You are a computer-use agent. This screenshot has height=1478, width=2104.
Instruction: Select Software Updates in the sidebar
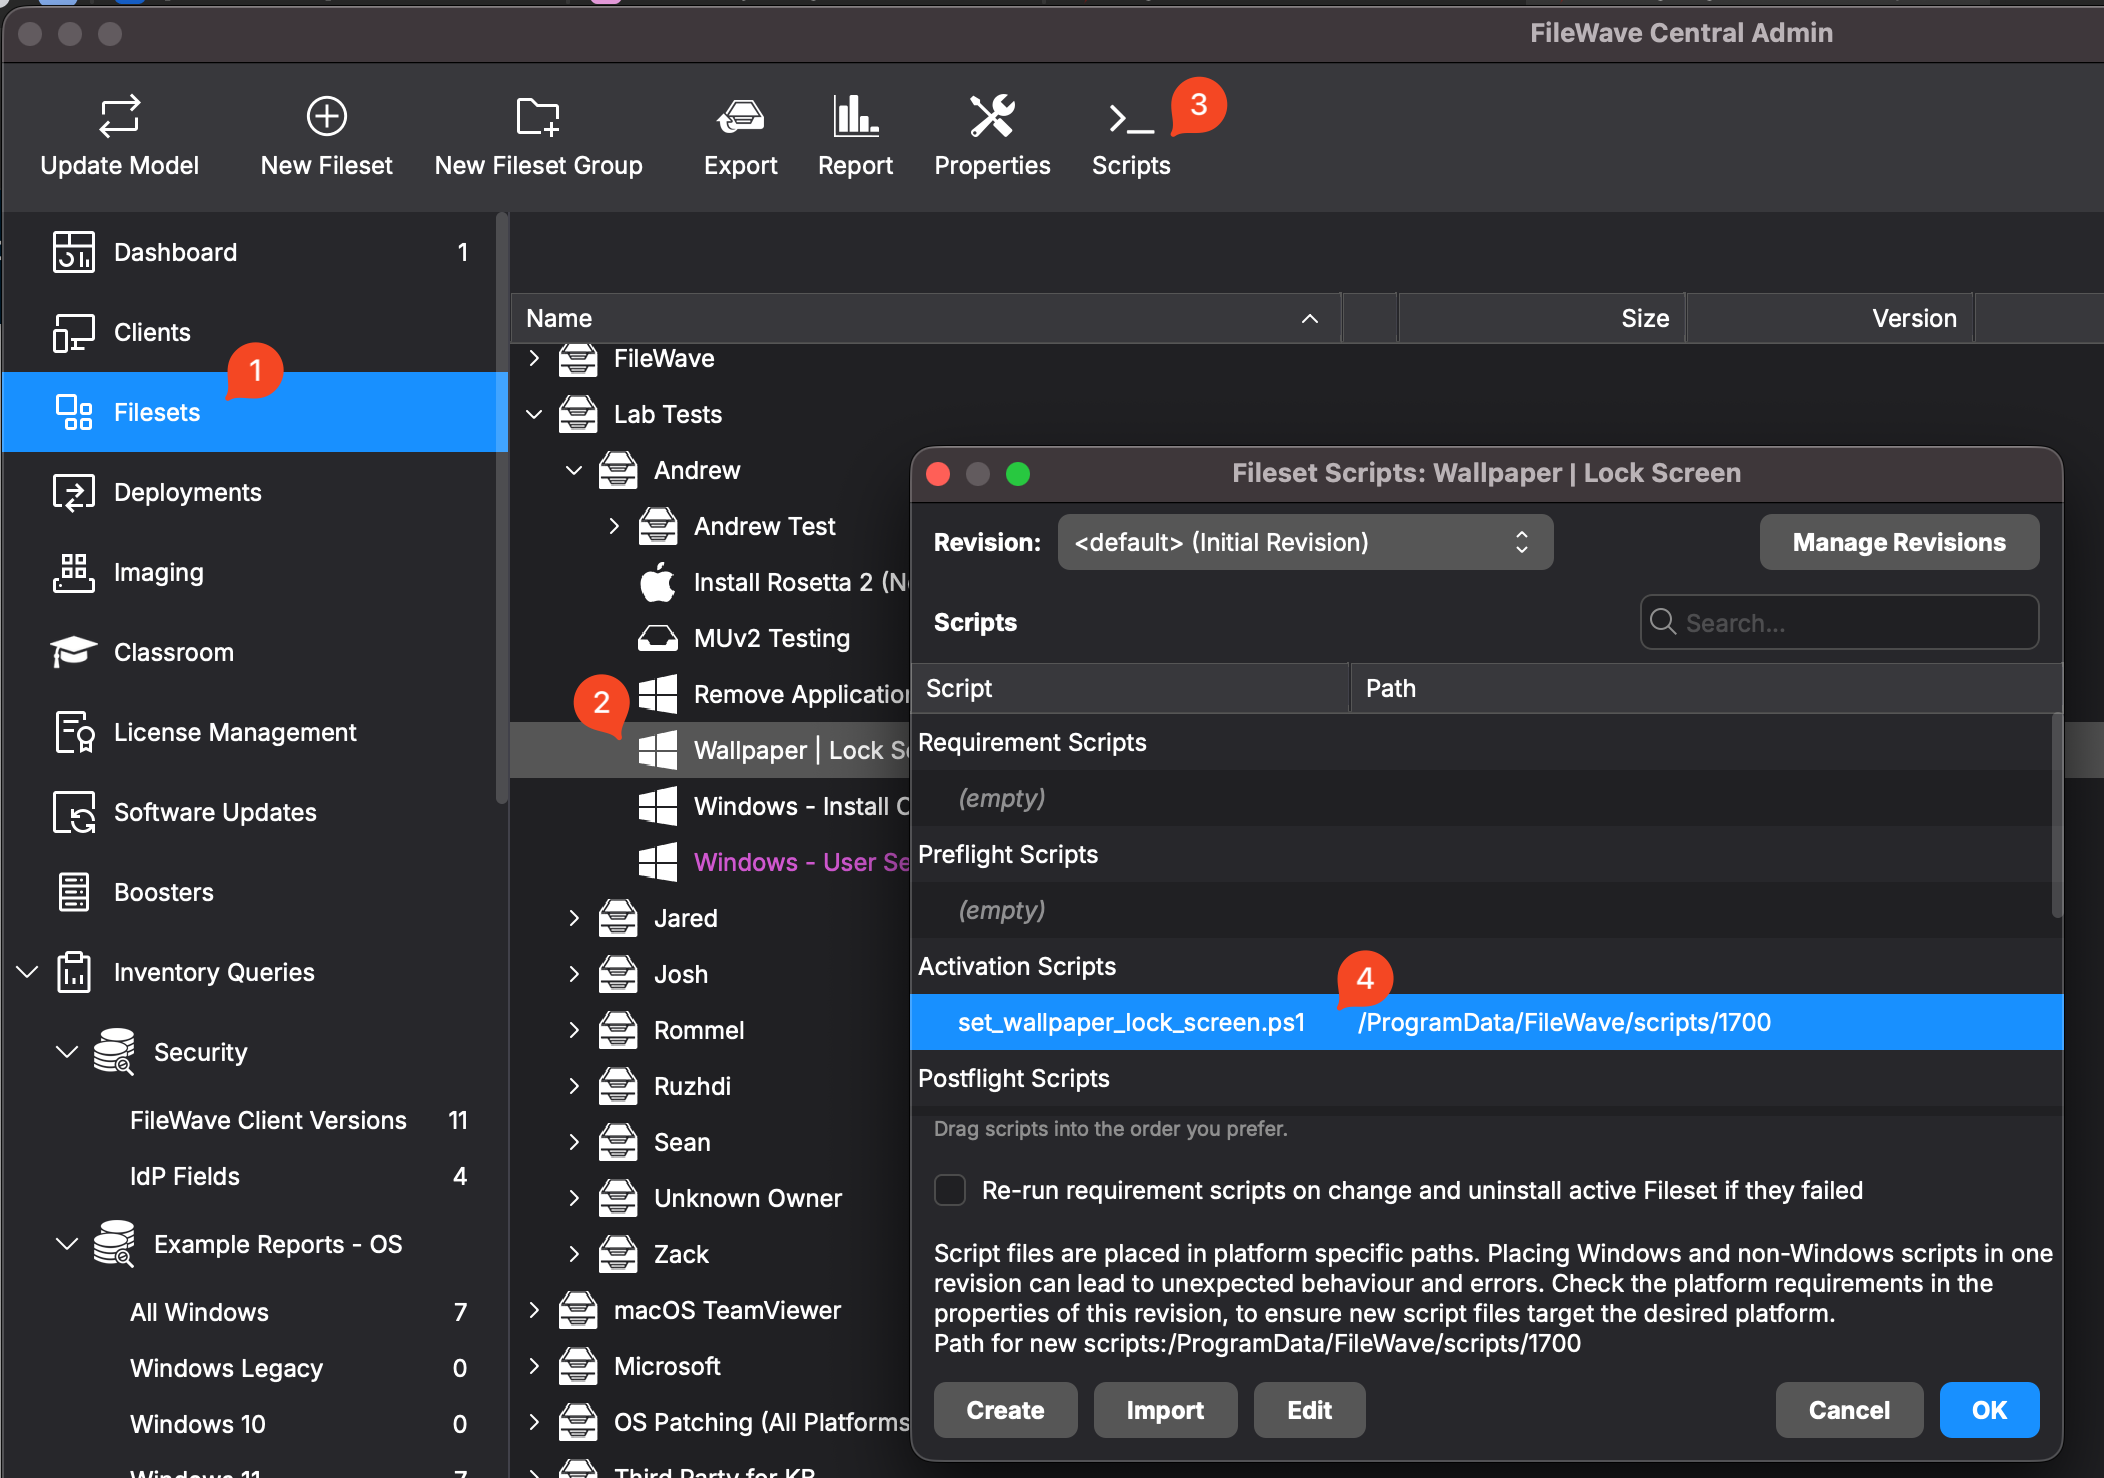pos(215,812)
